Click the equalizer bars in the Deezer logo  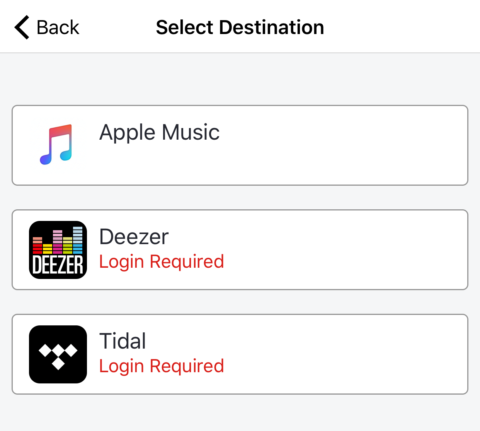click(58, 240)
